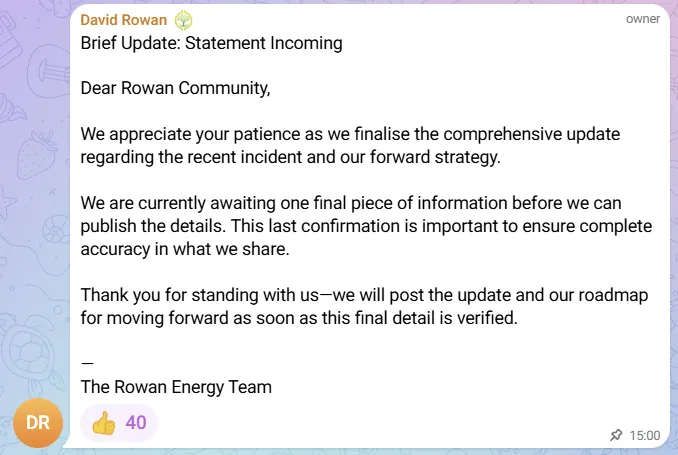Click the dash separator above the signature
The width and height of the screenshot is (678, 455).
(x=87, y=363)
